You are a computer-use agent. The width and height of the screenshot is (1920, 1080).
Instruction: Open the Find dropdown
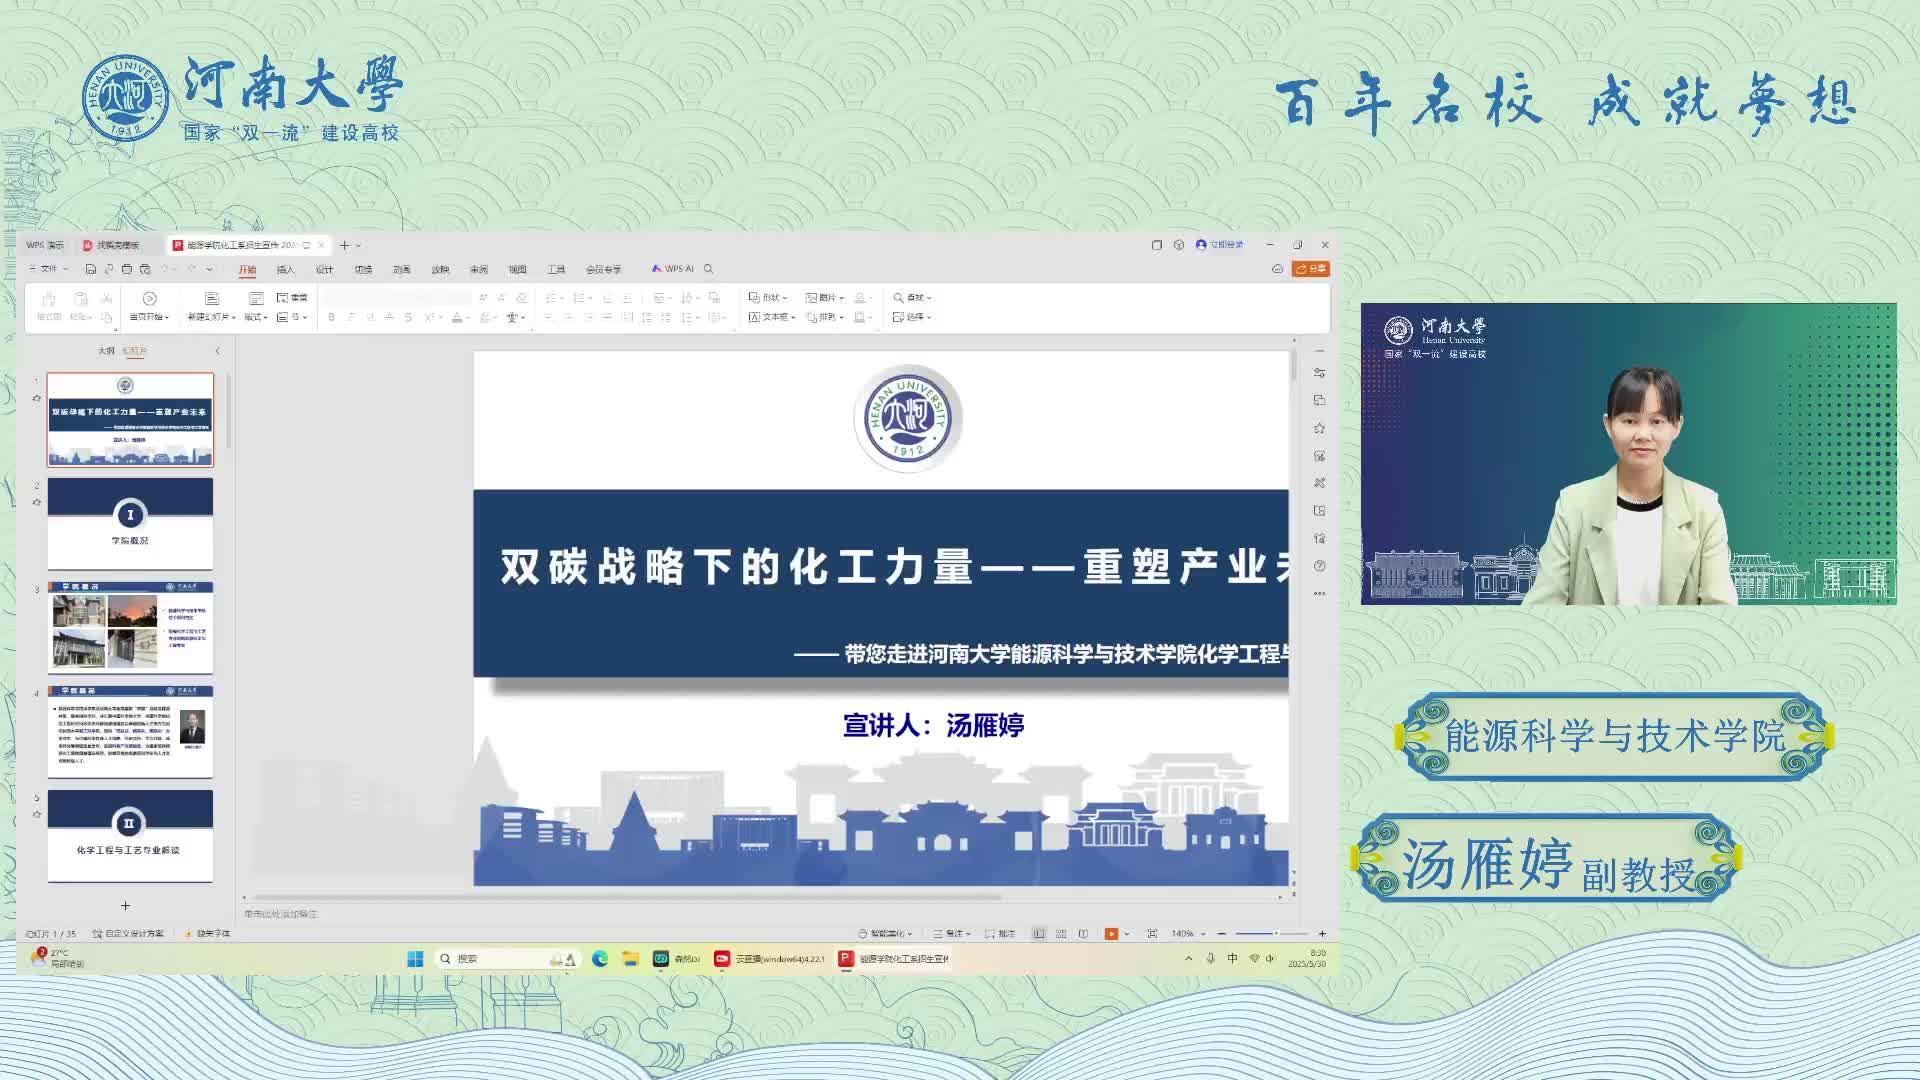click(912, 297)
